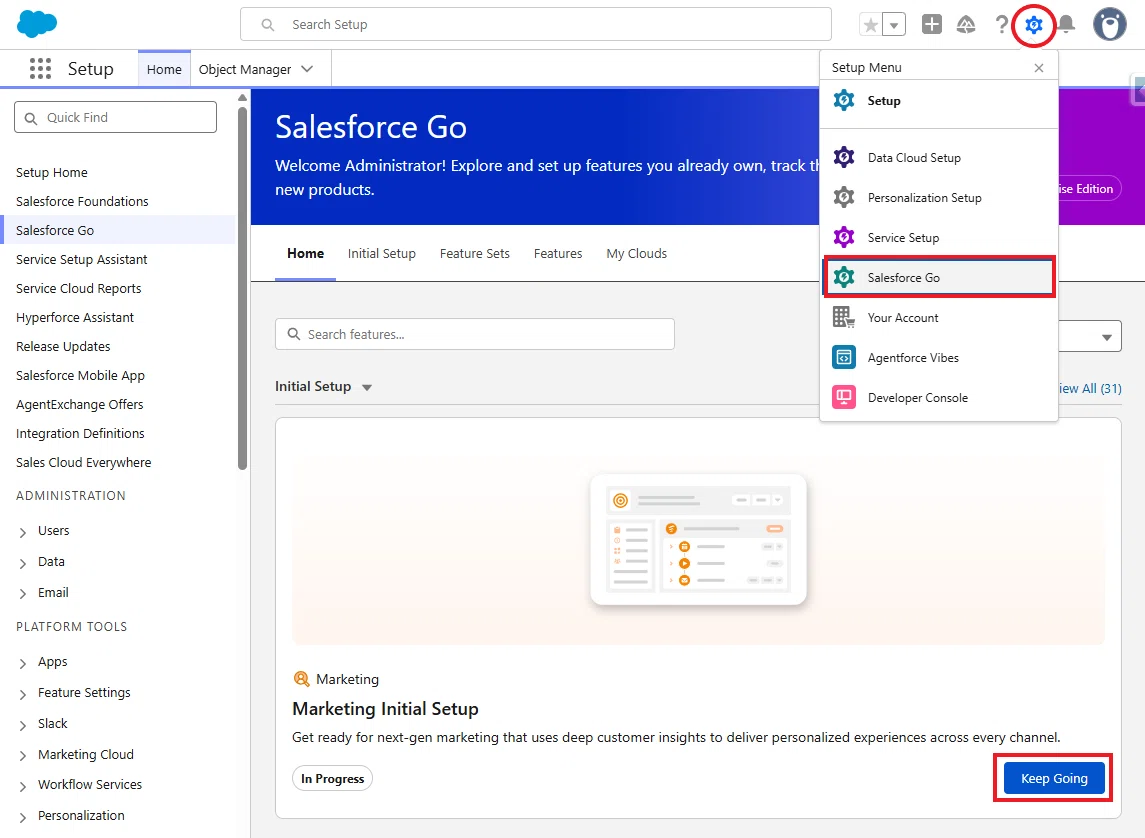Open the App Launcher dots grid

click(x=40, y=69)
